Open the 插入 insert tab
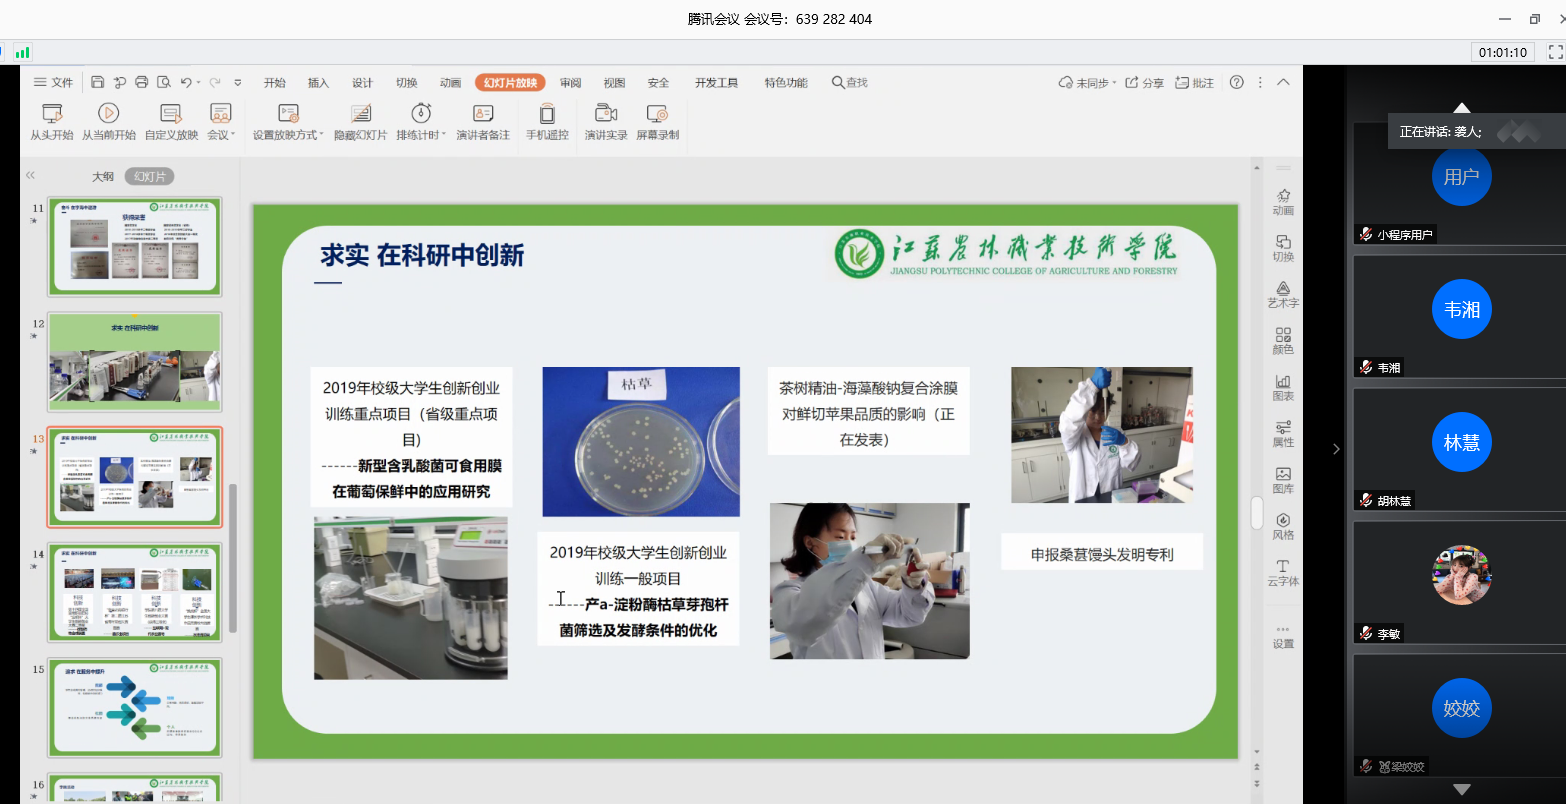Image resolution: width=1566 pixels, height=804 pixels. click(318, 83)
